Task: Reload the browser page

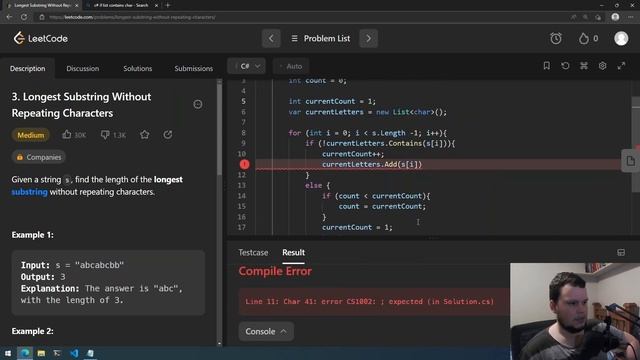Action: coord(24,17)
